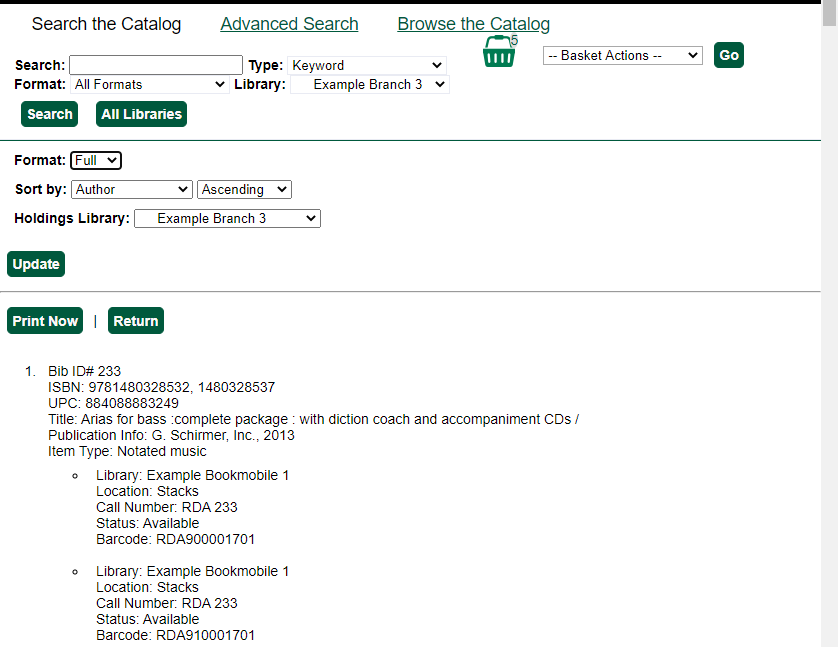Expand the Library dropdown in the search bar

[370, 85]
